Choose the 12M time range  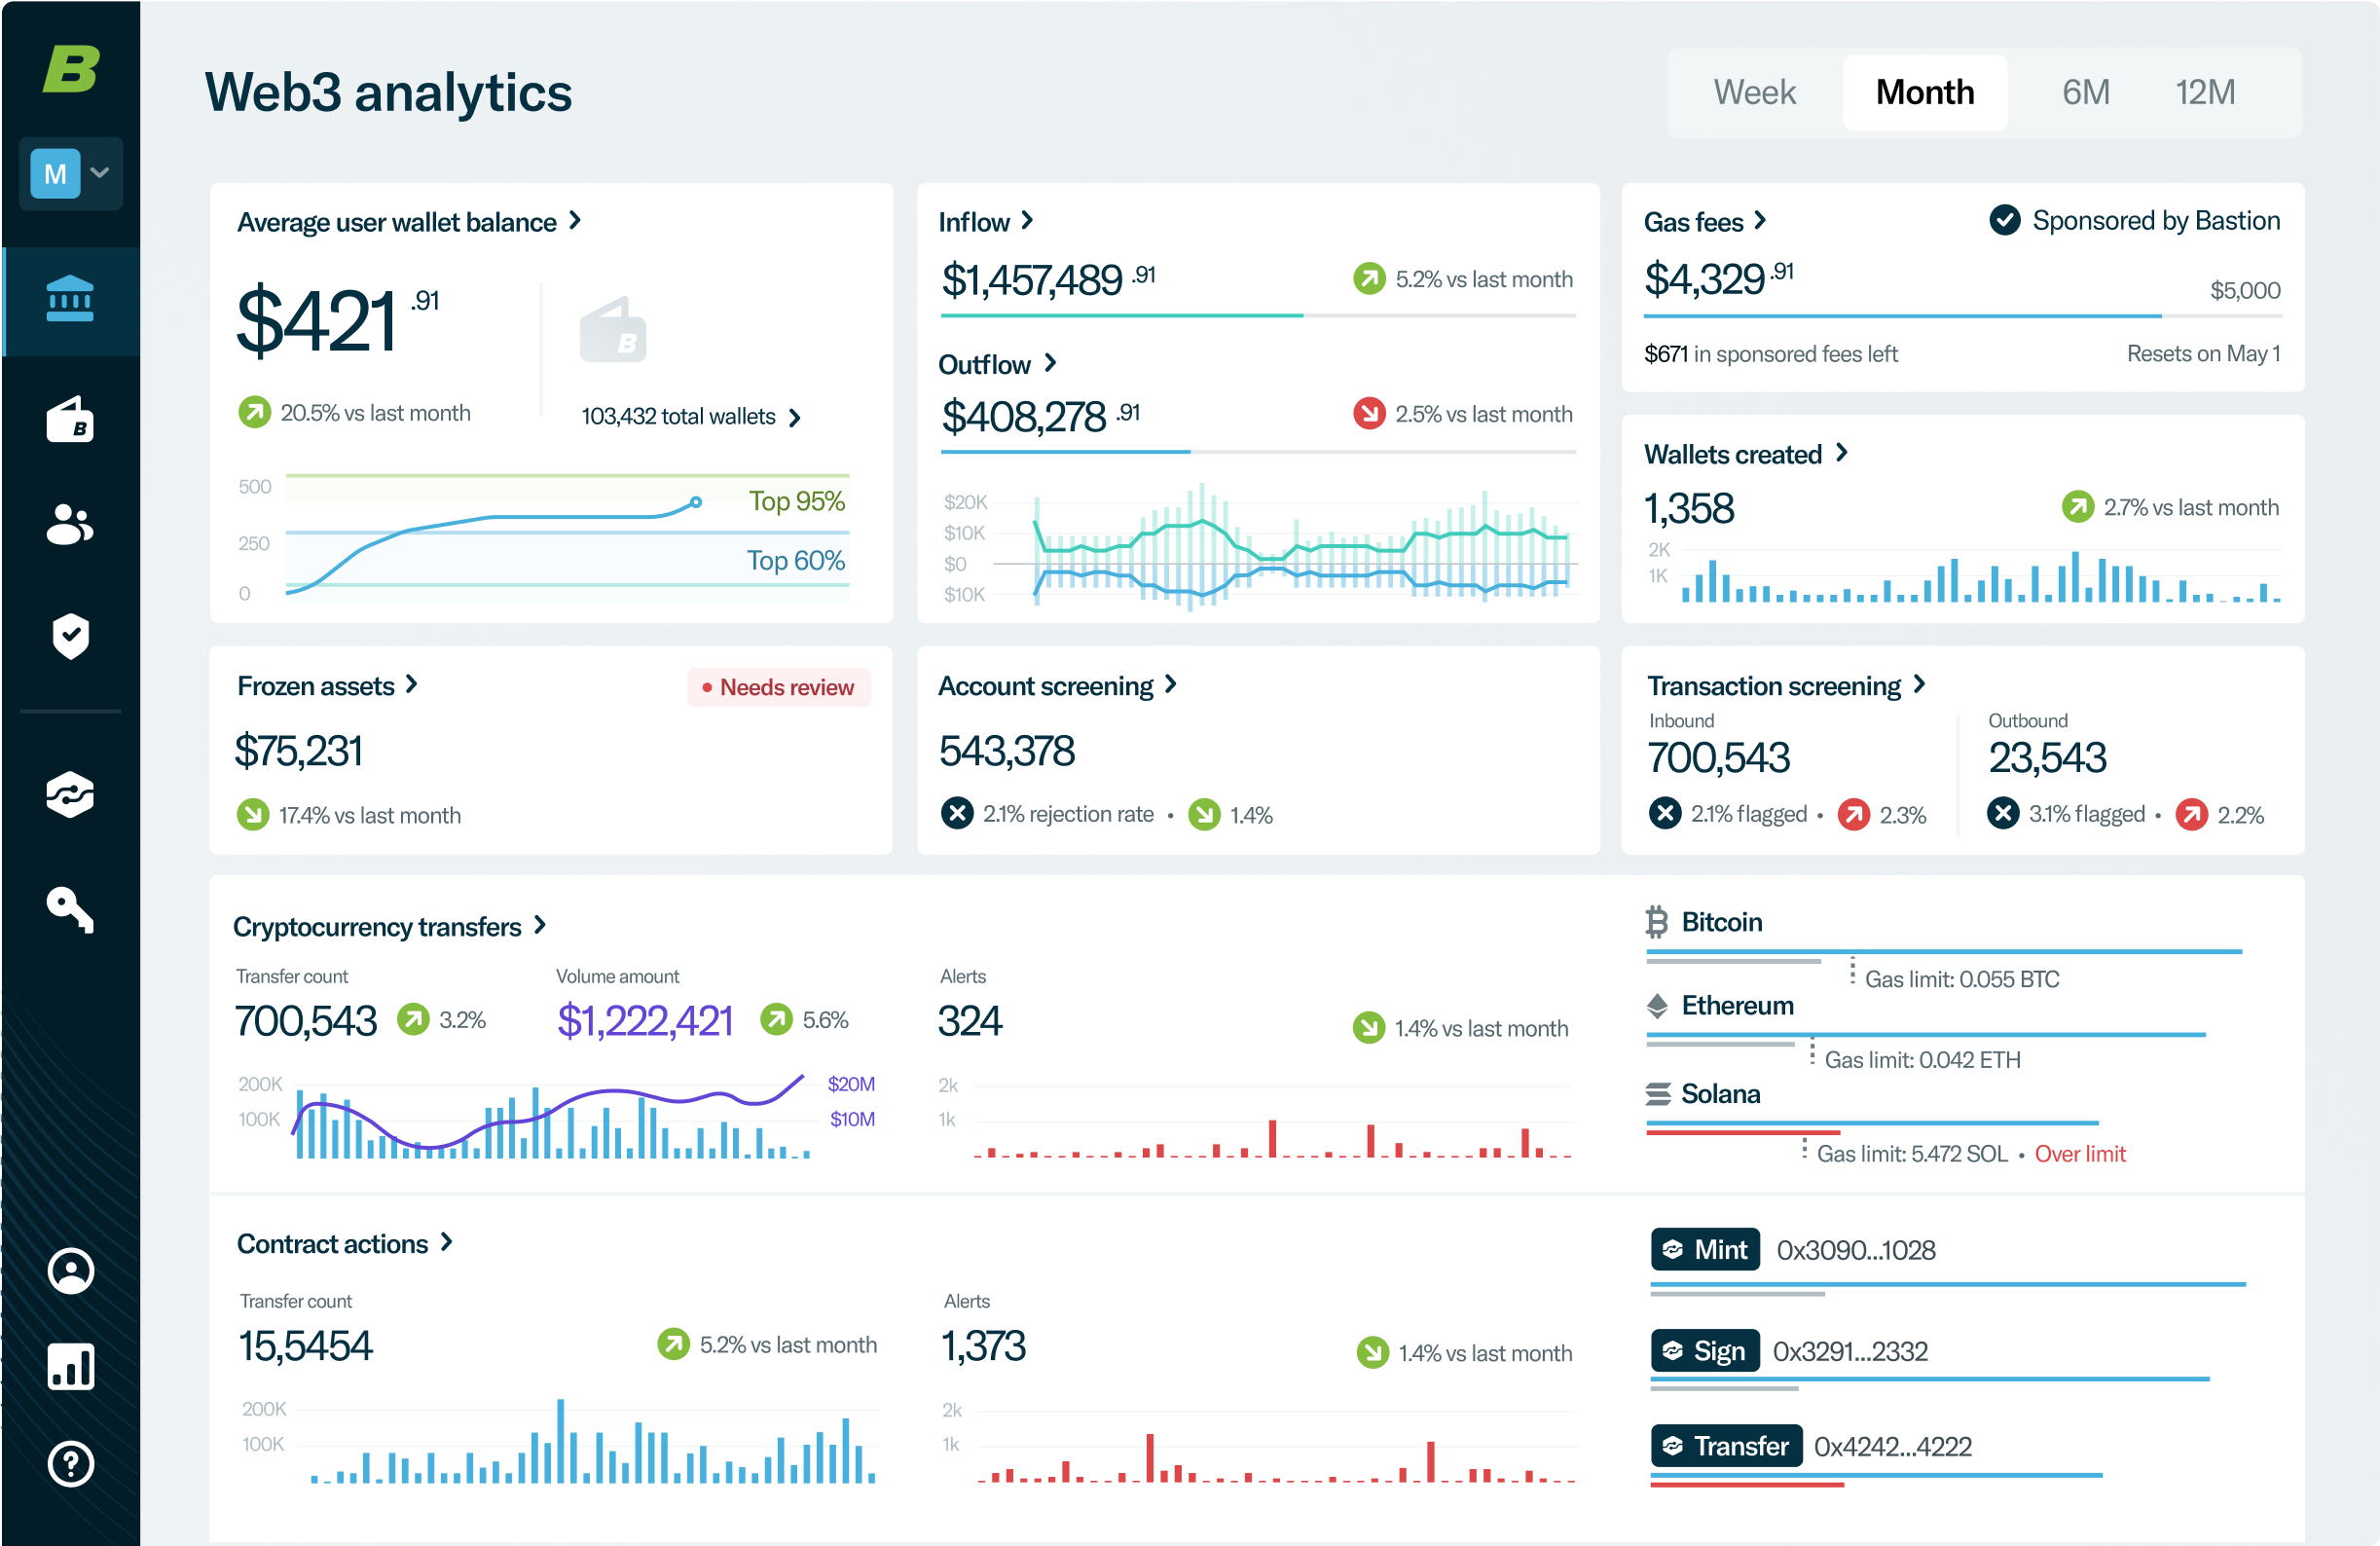coord(2205,92)
